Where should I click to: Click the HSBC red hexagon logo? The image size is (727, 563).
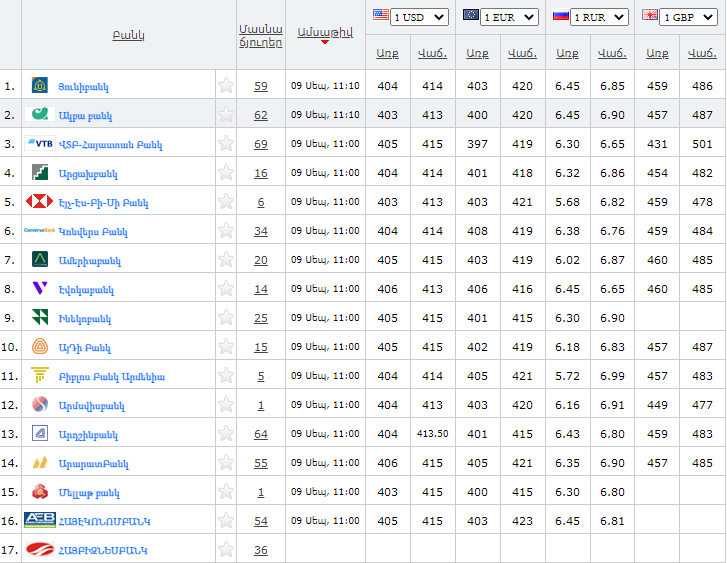point(40,202)
